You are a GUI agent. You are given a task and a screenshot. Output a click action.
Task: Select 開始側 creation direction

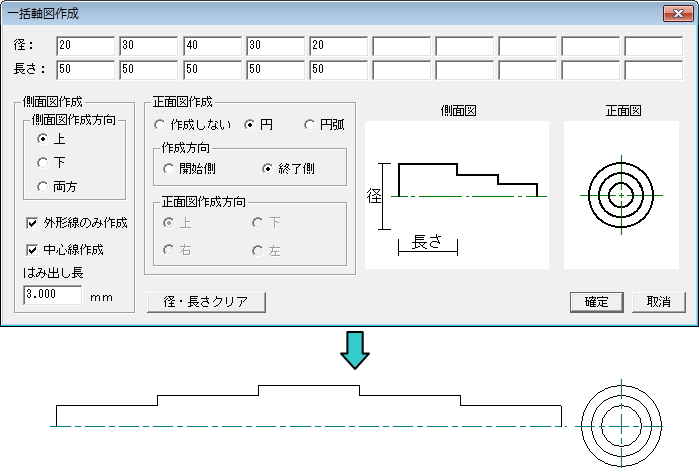[169, 169]
